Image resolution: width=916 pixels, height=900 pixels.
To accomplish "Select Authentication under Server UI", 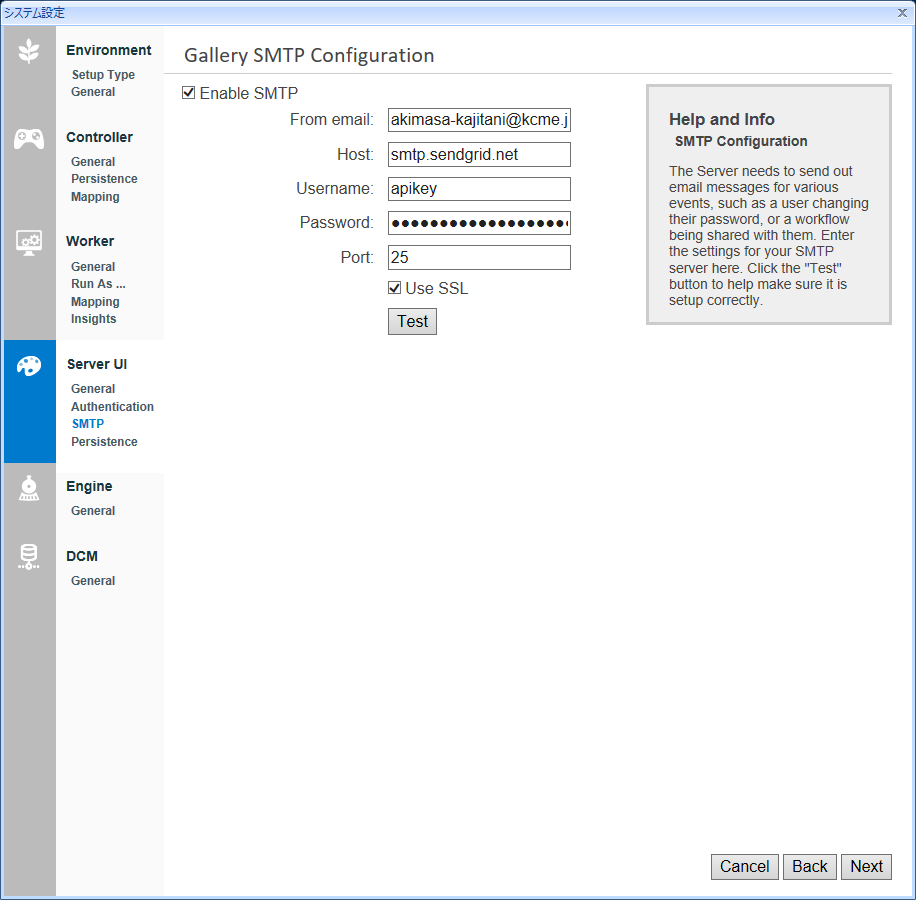I will point(112,407).
